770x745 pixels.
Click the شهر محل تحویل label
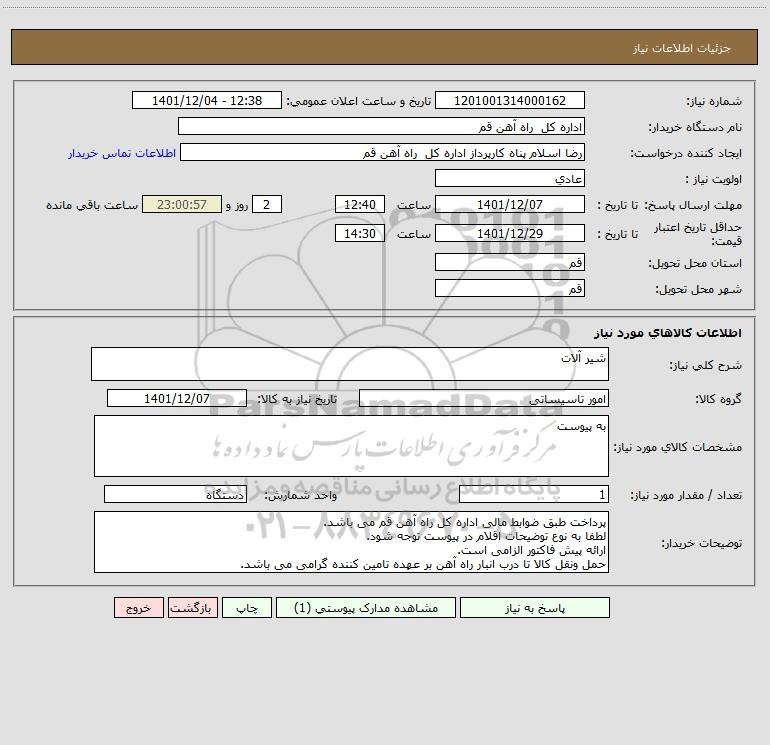tap(699, 290)
